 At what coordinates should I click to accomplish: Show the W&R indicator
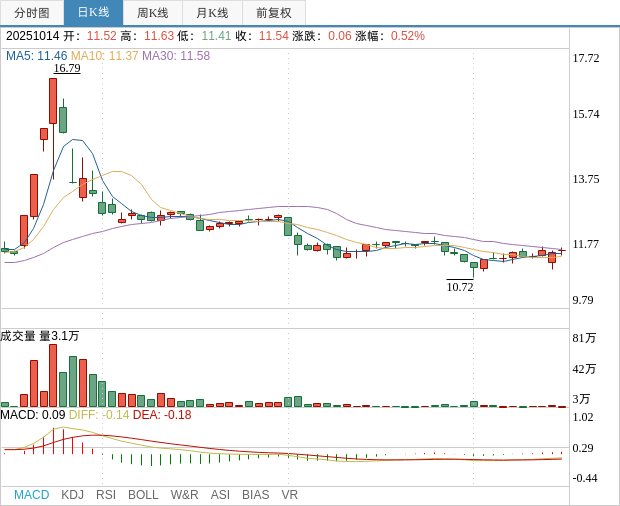(184, 495)
